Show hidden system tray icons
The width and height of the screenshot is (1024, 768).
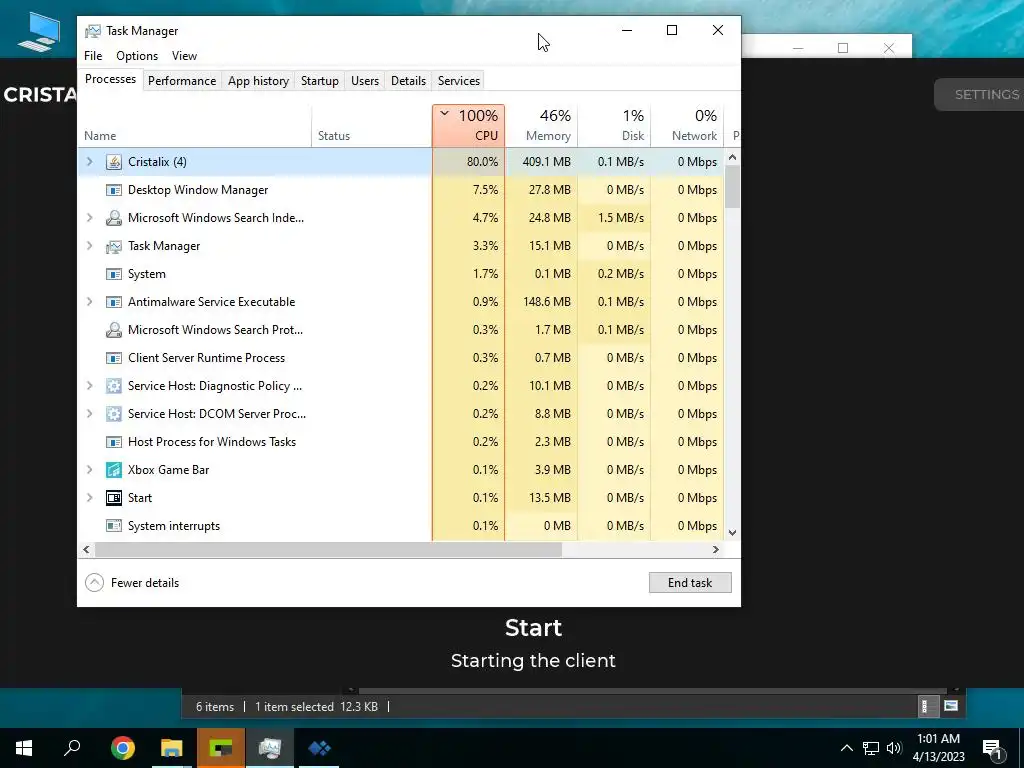[x=846, y=748]
